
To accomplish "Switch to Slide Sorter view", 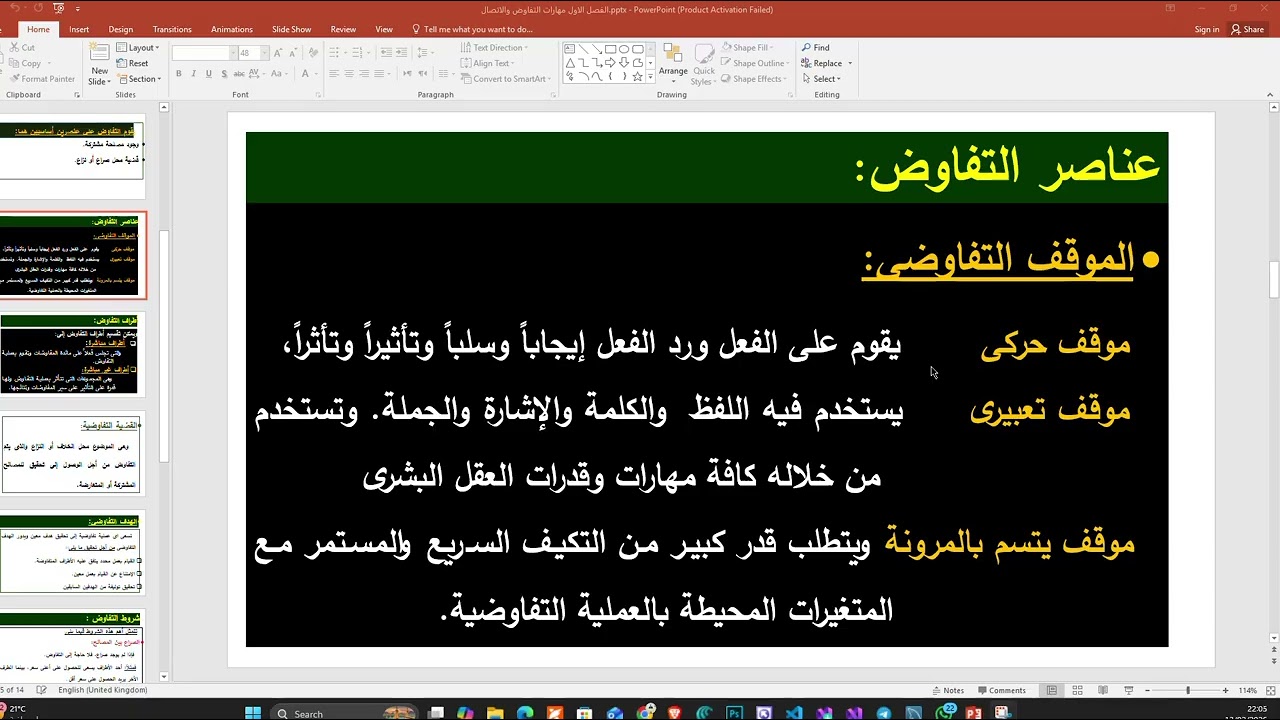I will pyautogui.click(x=1076, y=690).
